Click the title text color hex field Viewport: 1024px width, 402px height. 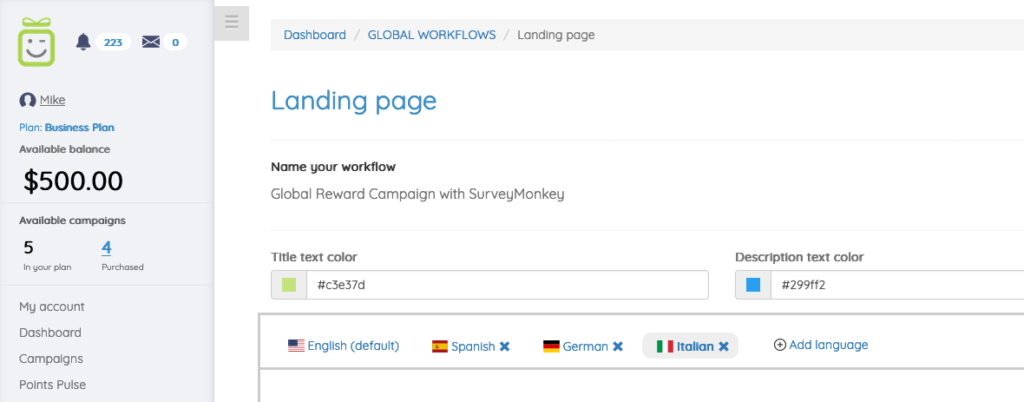pyautogui.click(x=507, y=285)
